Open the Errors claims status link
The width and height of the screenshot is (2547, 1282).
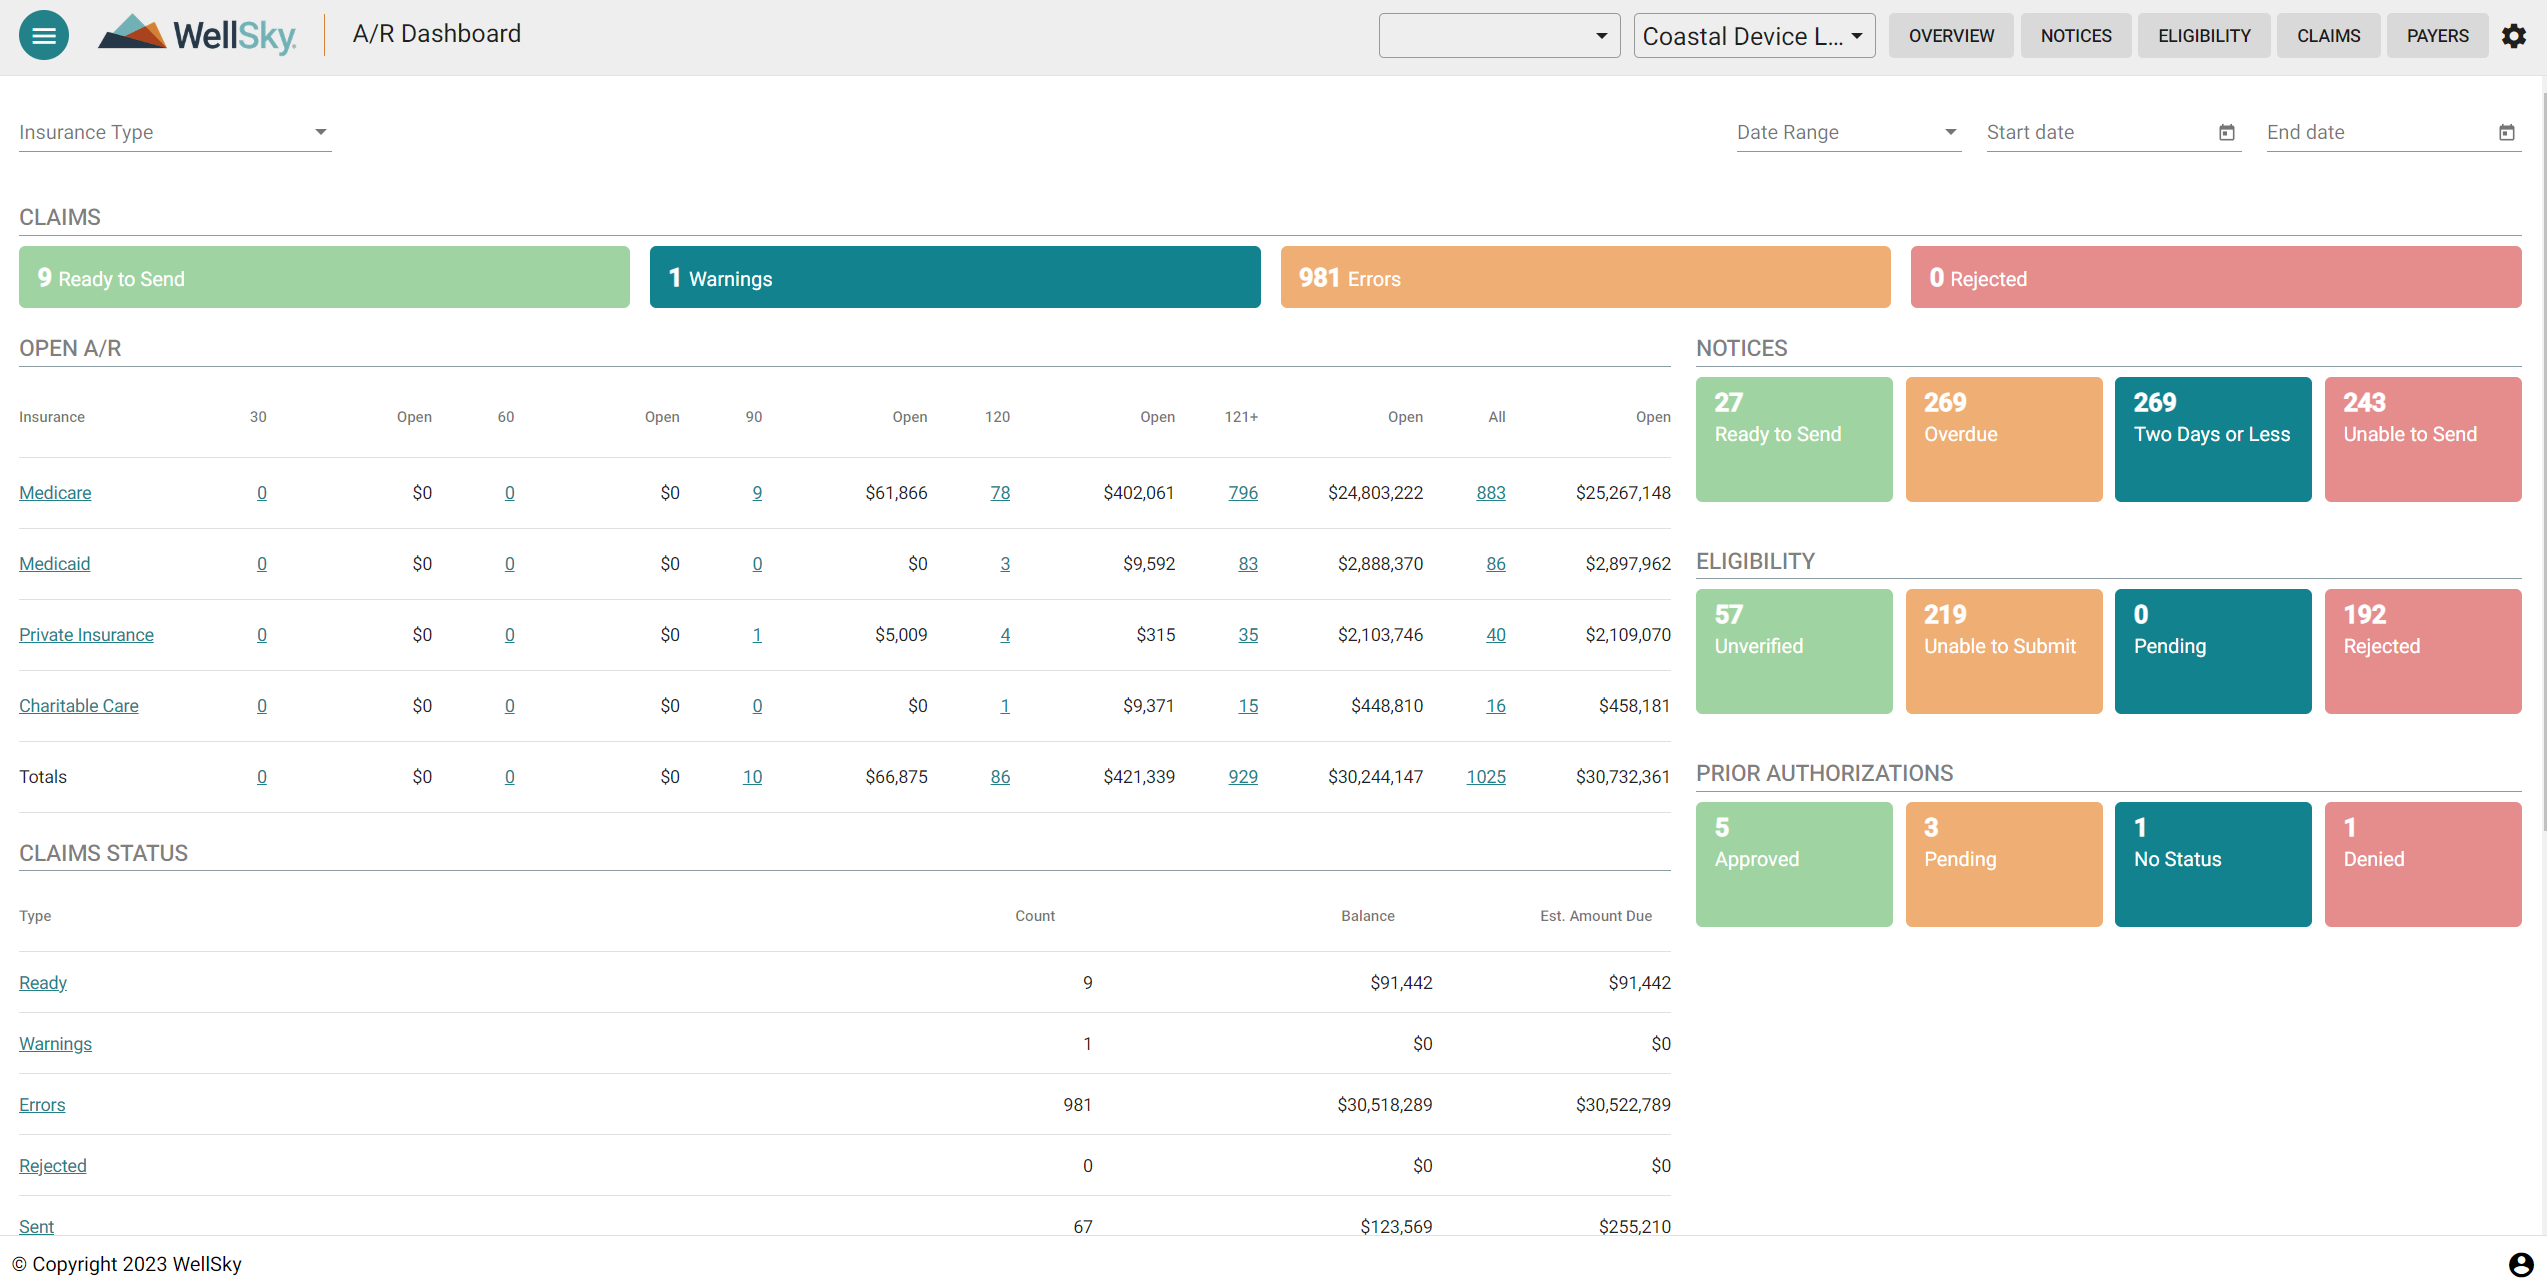point(42,1104)
